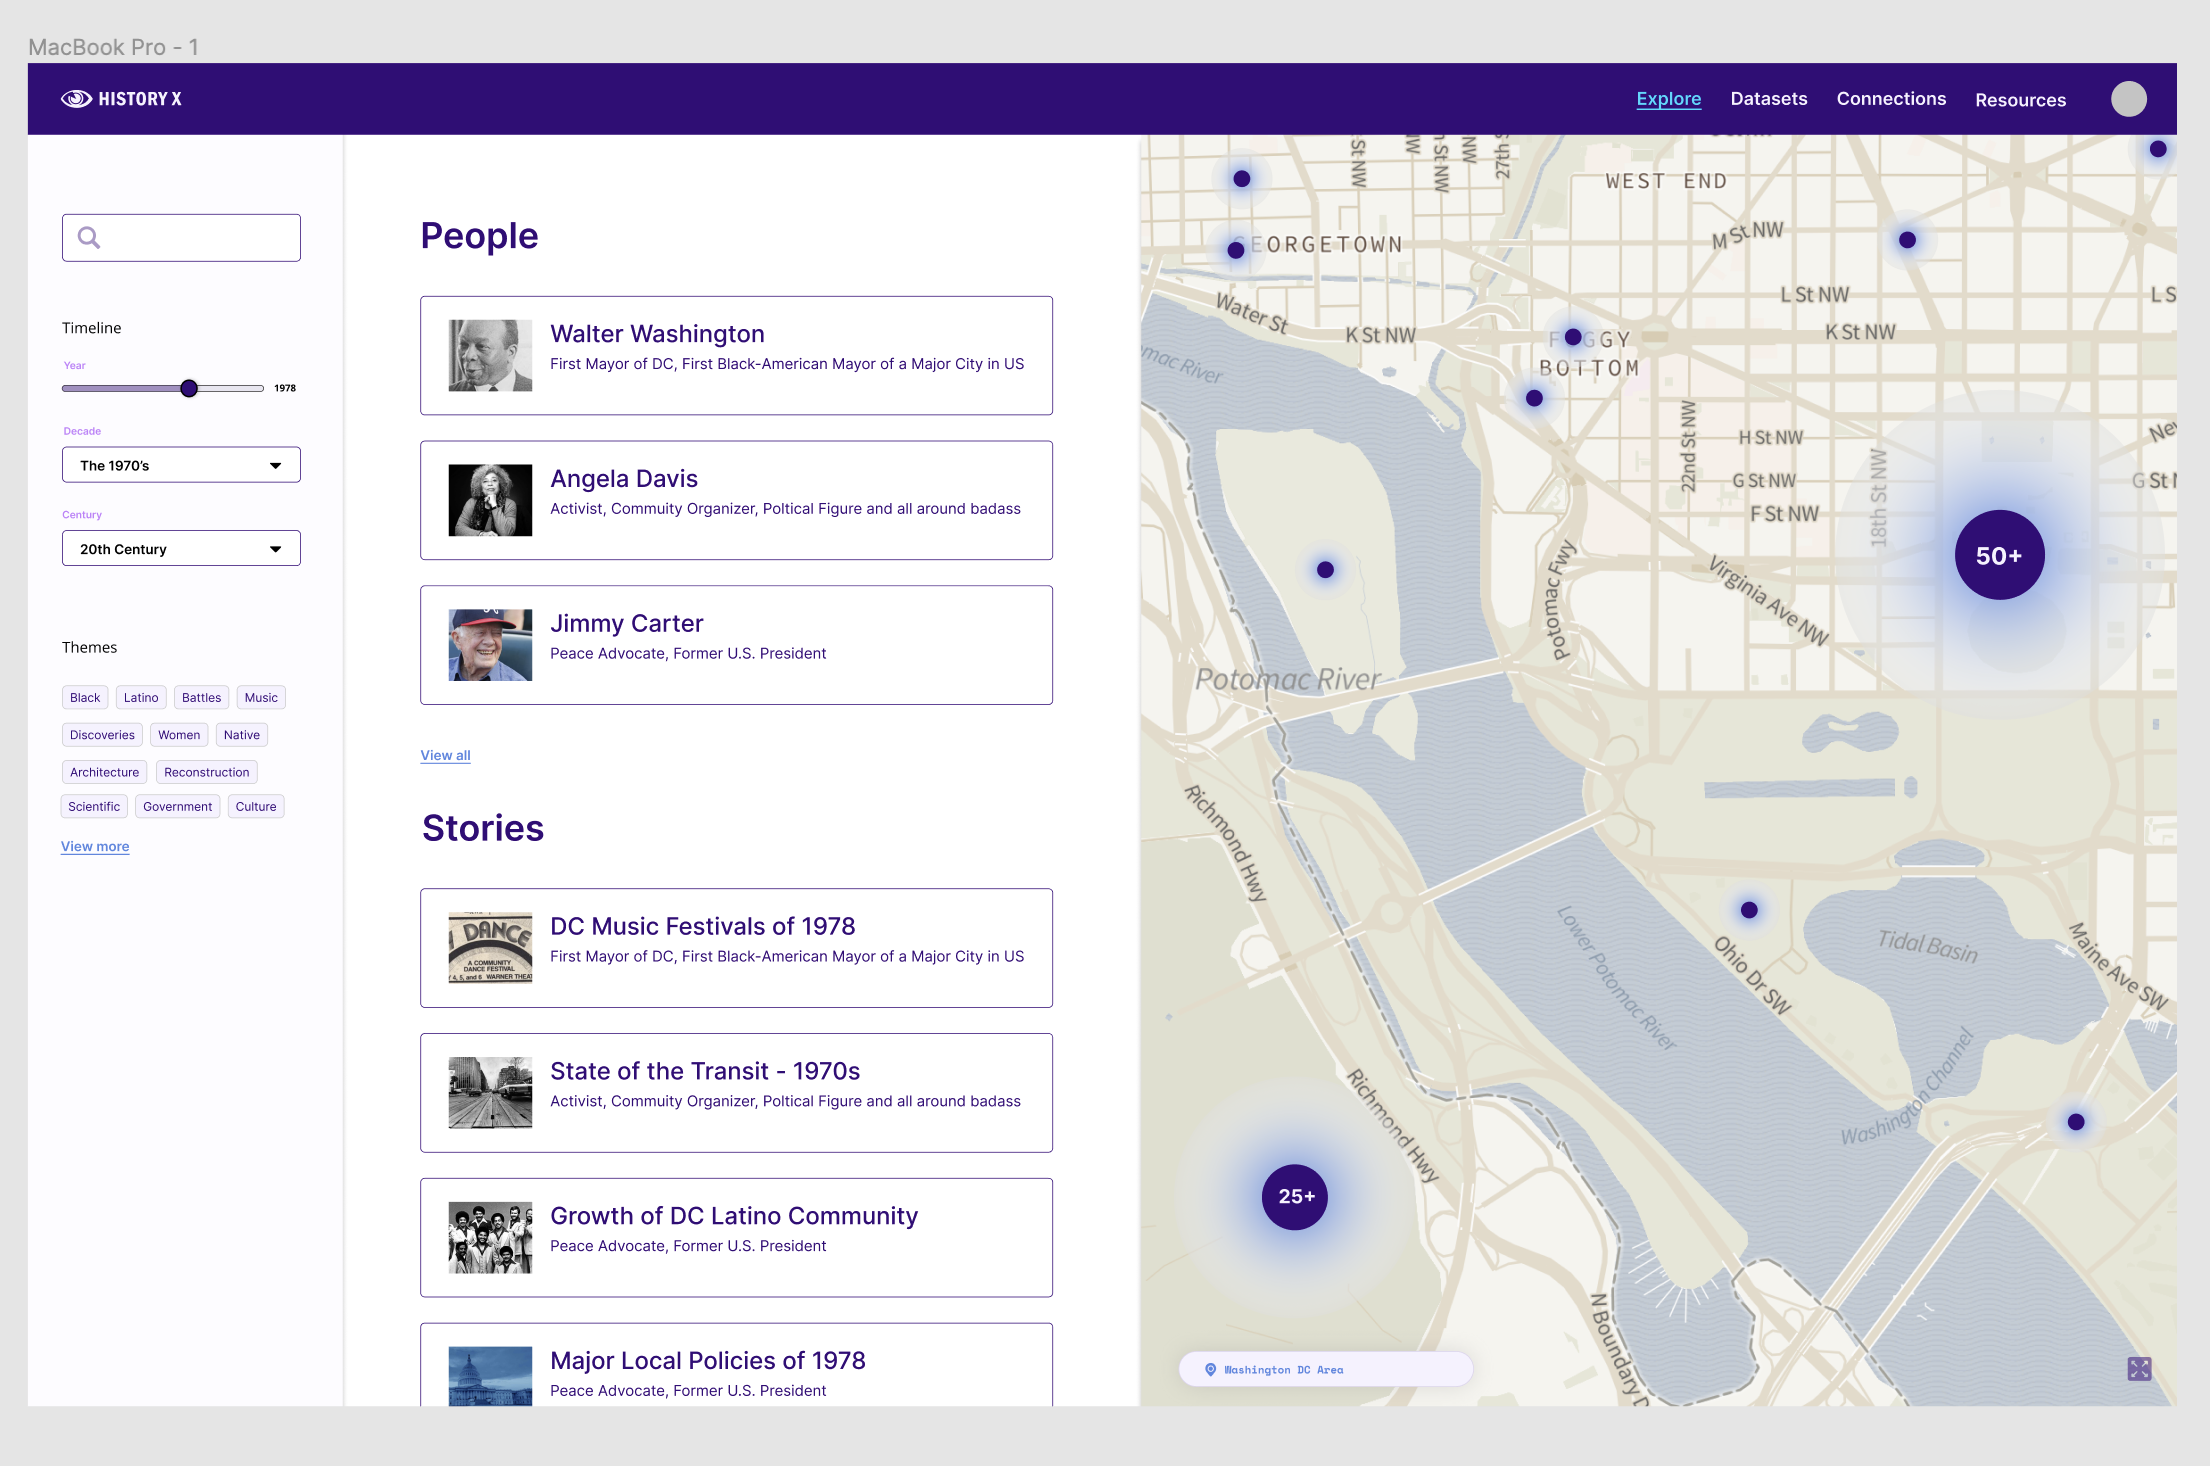Image resolution: width=2210 pixels, height=1466 pixels.
Task: Select the Culture theme tag
Action: tap(256, 806)
